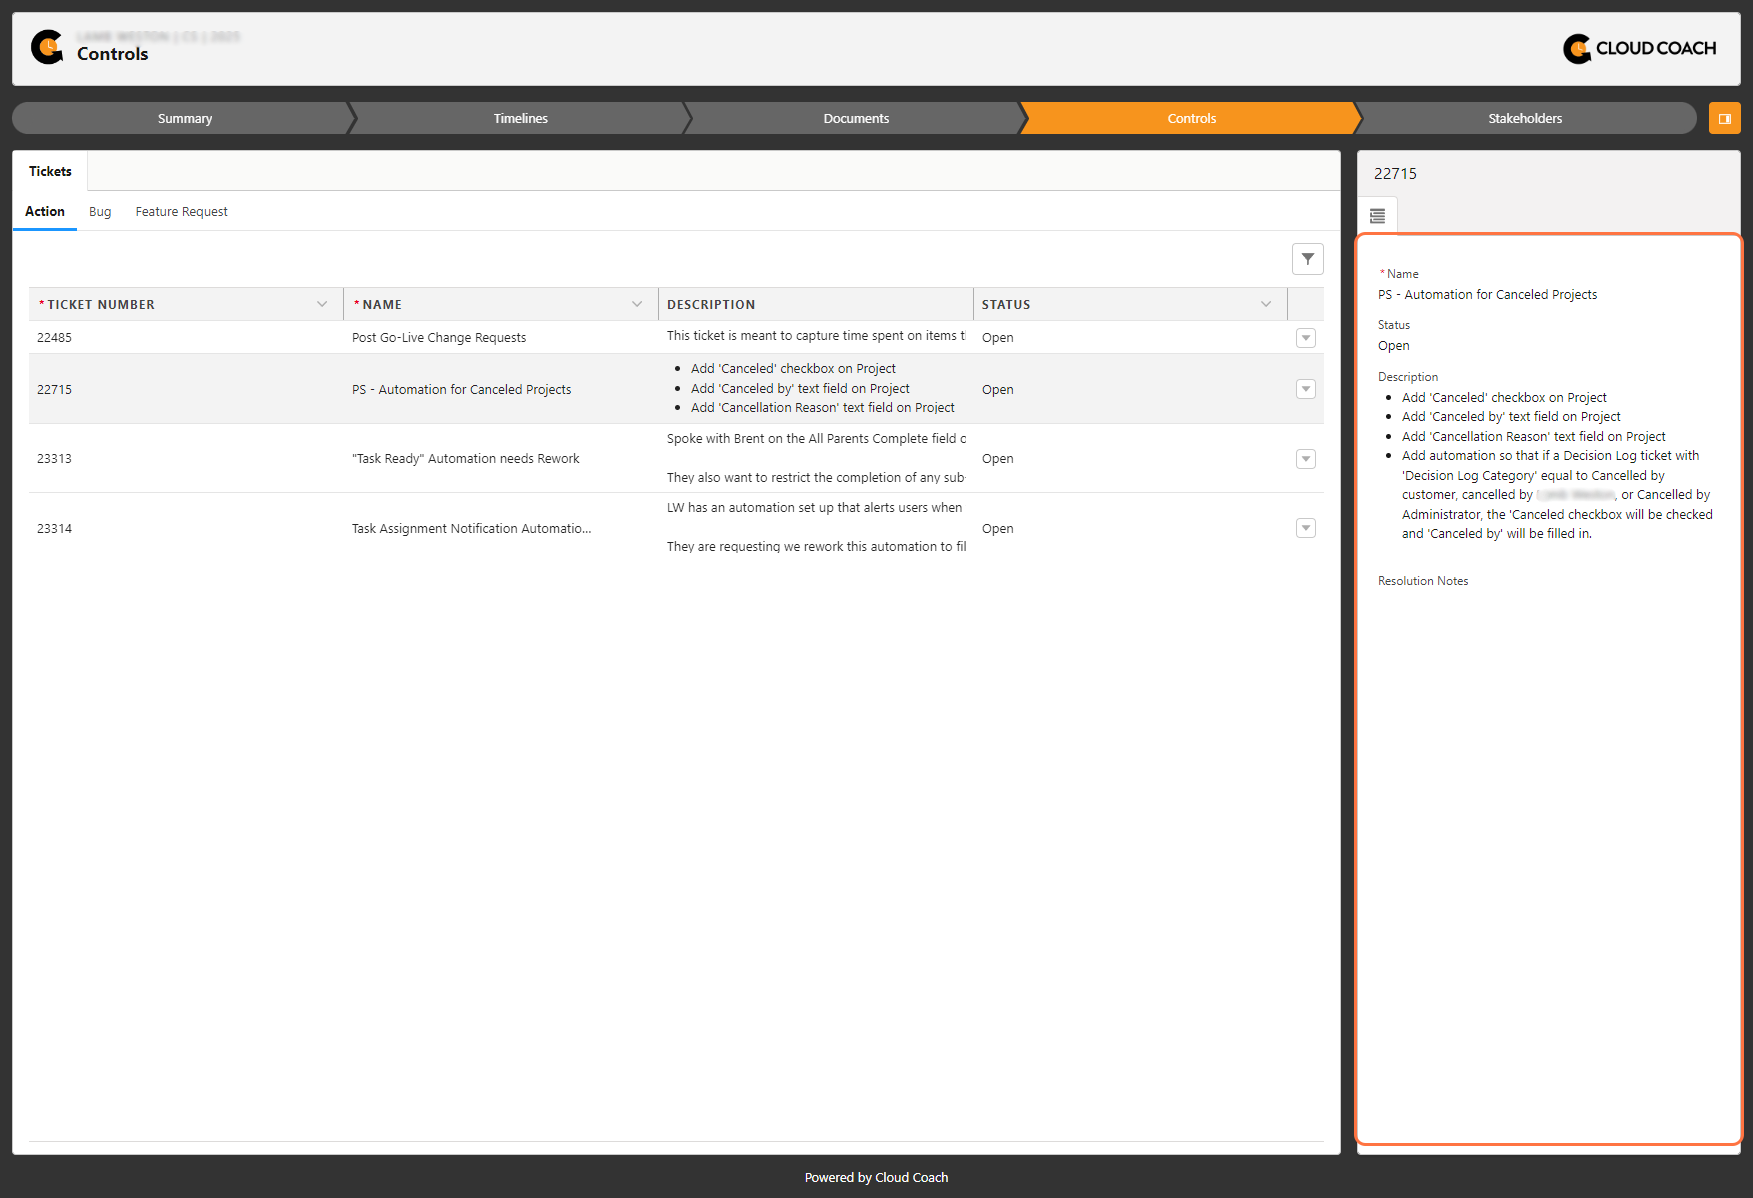Switch to the Feature Request tab
The height and width of the screenshot is (1198, 1753).
[x=181, y=211]
